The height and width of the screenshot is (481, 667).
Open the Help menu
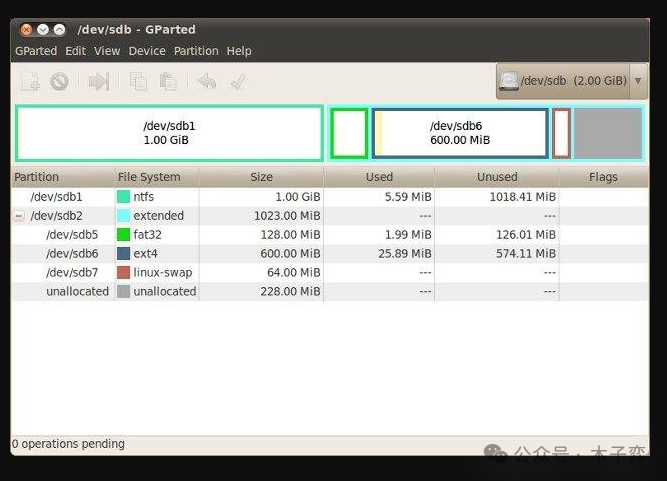pos(239,51)
